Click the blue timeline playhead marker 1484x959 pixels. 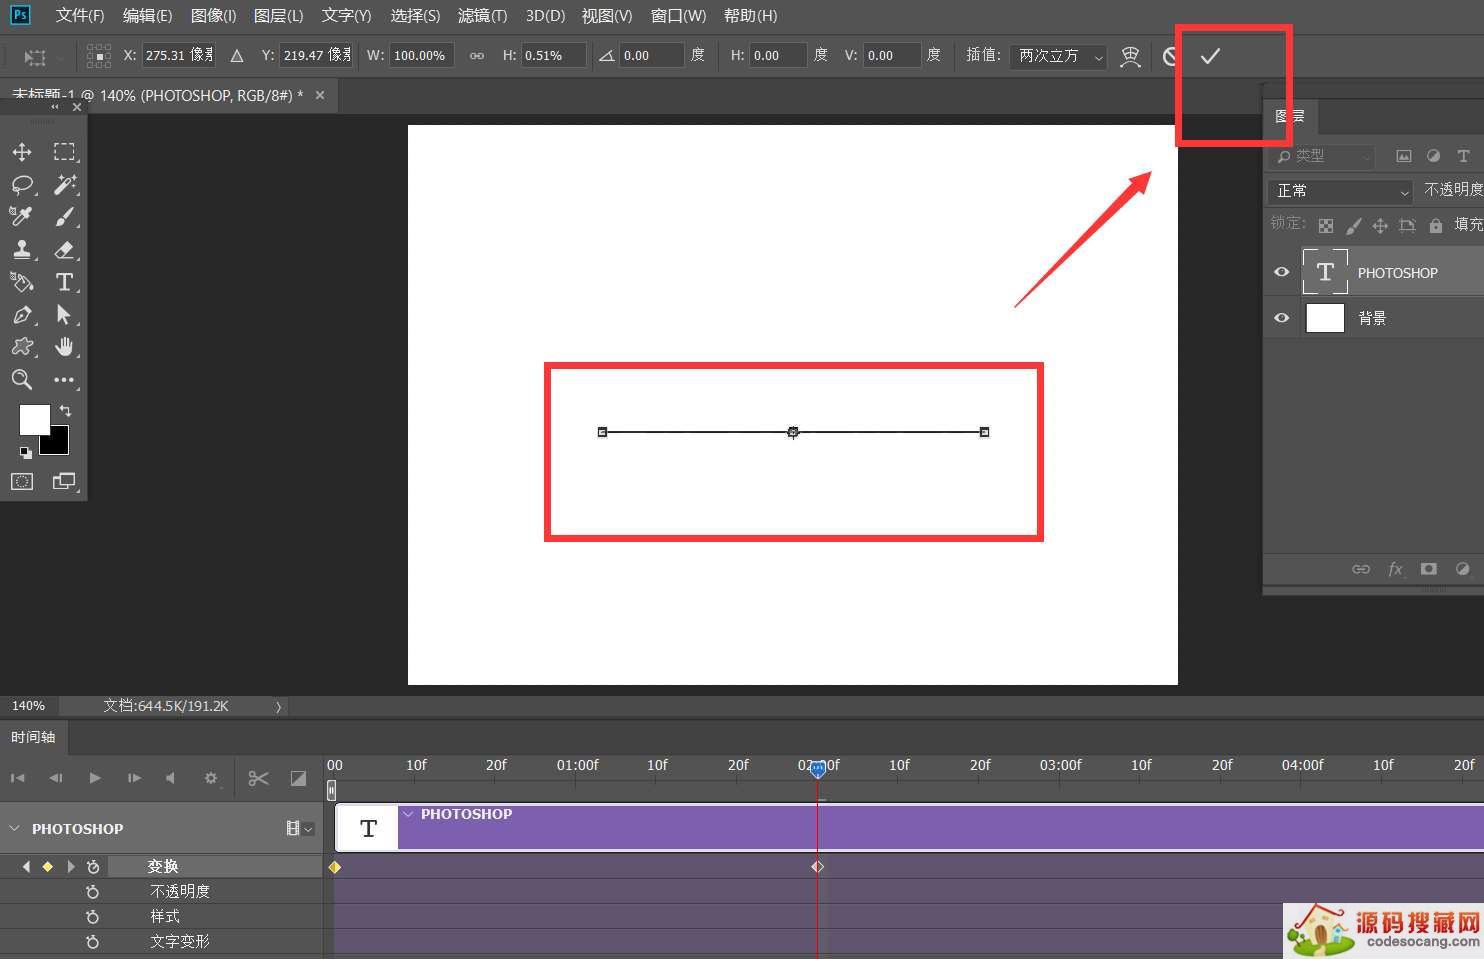pos(818,769)
